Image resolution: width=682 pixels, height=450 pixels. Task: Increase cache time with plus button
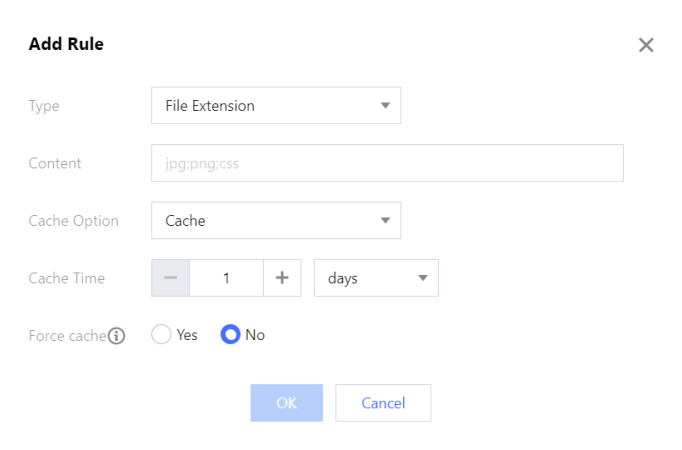[x=282, y=279]
